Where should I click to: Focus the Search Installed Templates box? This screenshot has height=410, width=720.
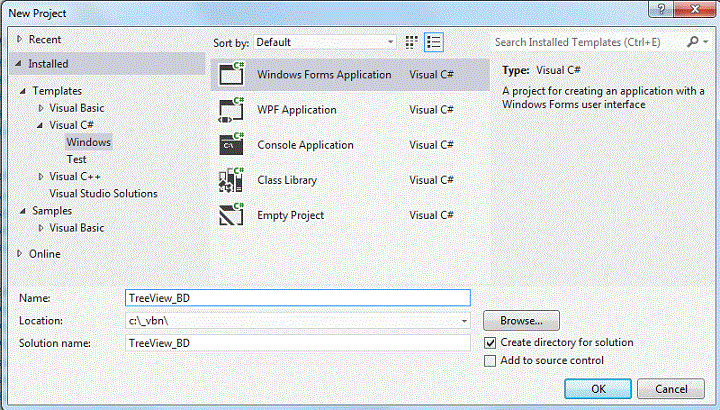coord(588,42)
